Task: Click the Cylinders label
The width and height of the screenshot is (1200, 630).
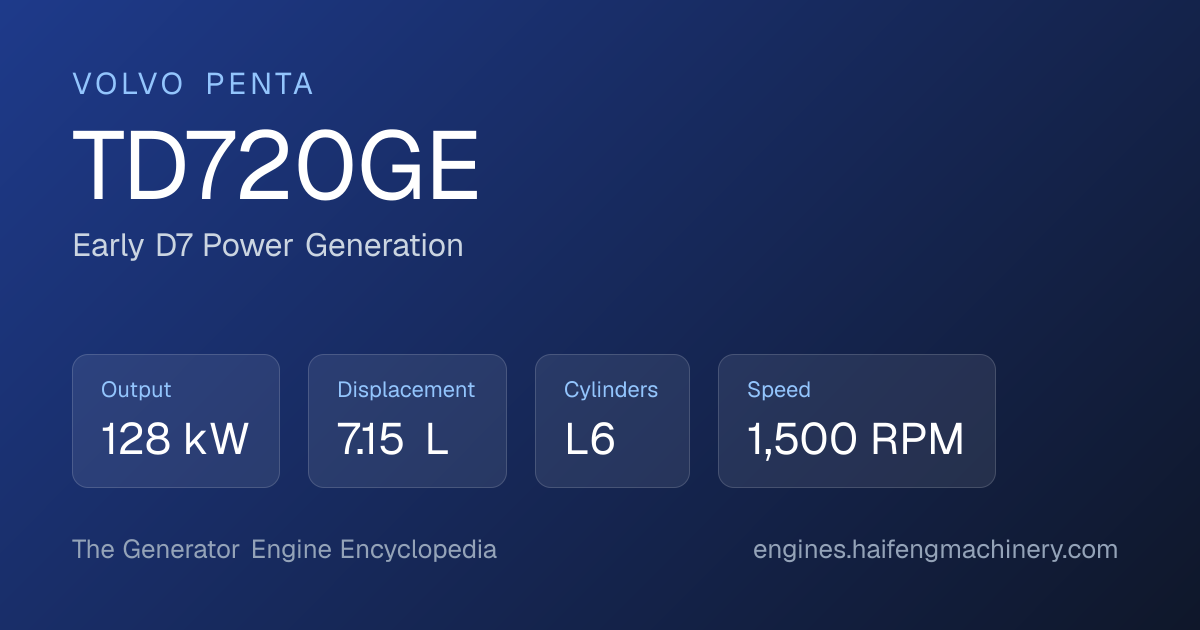Action: [x=611, y=390]
